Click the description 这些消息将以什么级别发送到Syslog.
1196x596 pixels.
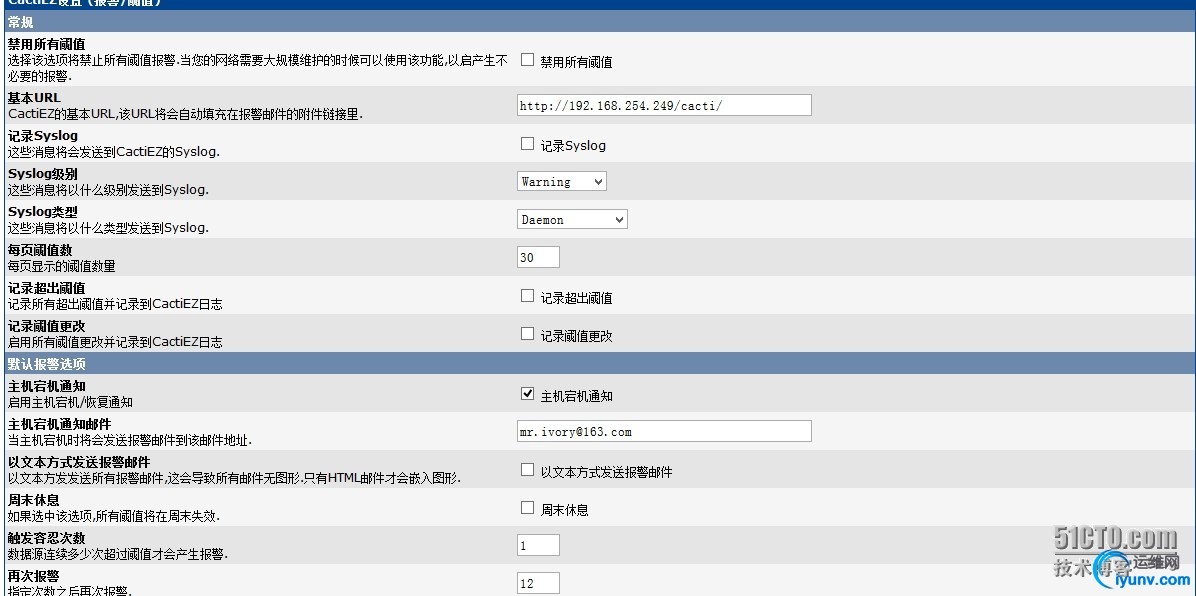click(x=108, y=189)
